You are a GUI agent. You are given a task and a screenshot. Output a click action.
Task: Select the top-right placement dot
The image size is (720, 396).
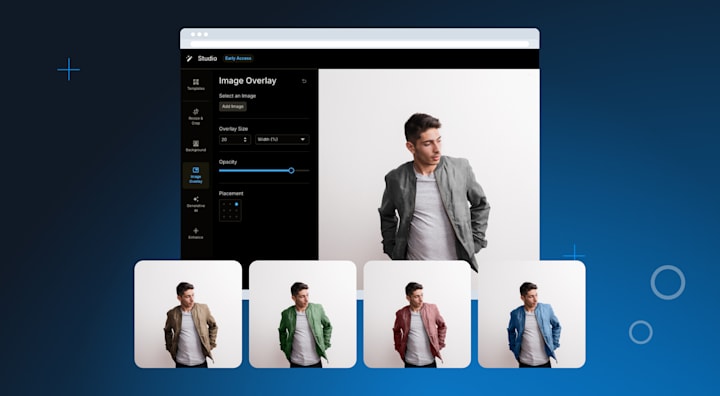coord(236,204)
